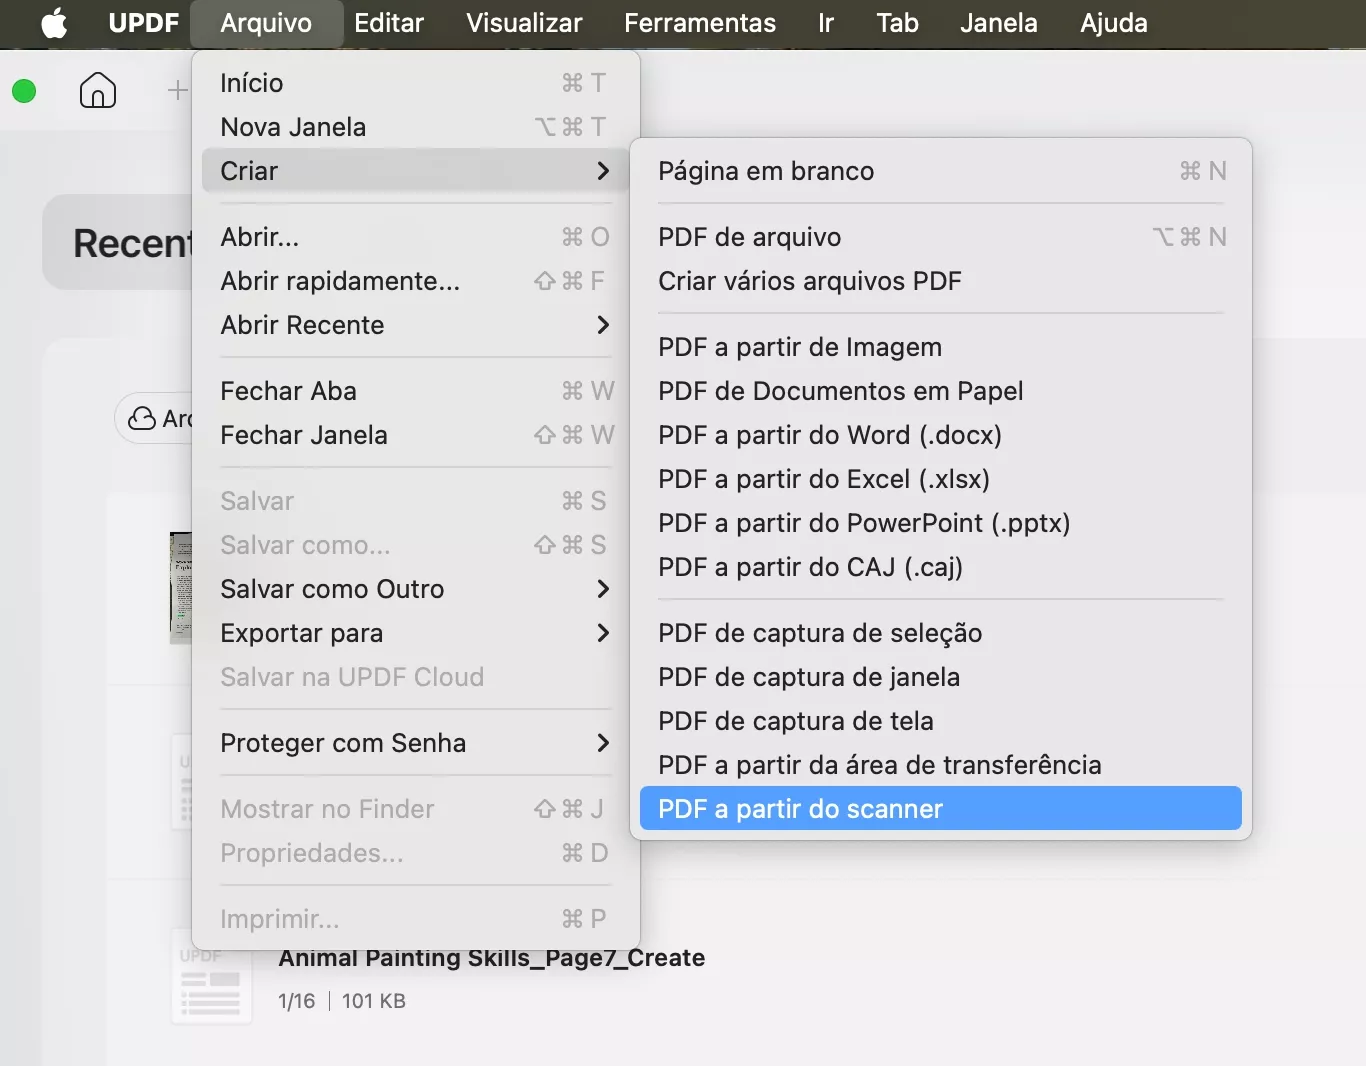The width and height of the screenshot is (1366, 1066).
Task: Create PDF a partir do Word (.docx)
Action: pos(941,435)
